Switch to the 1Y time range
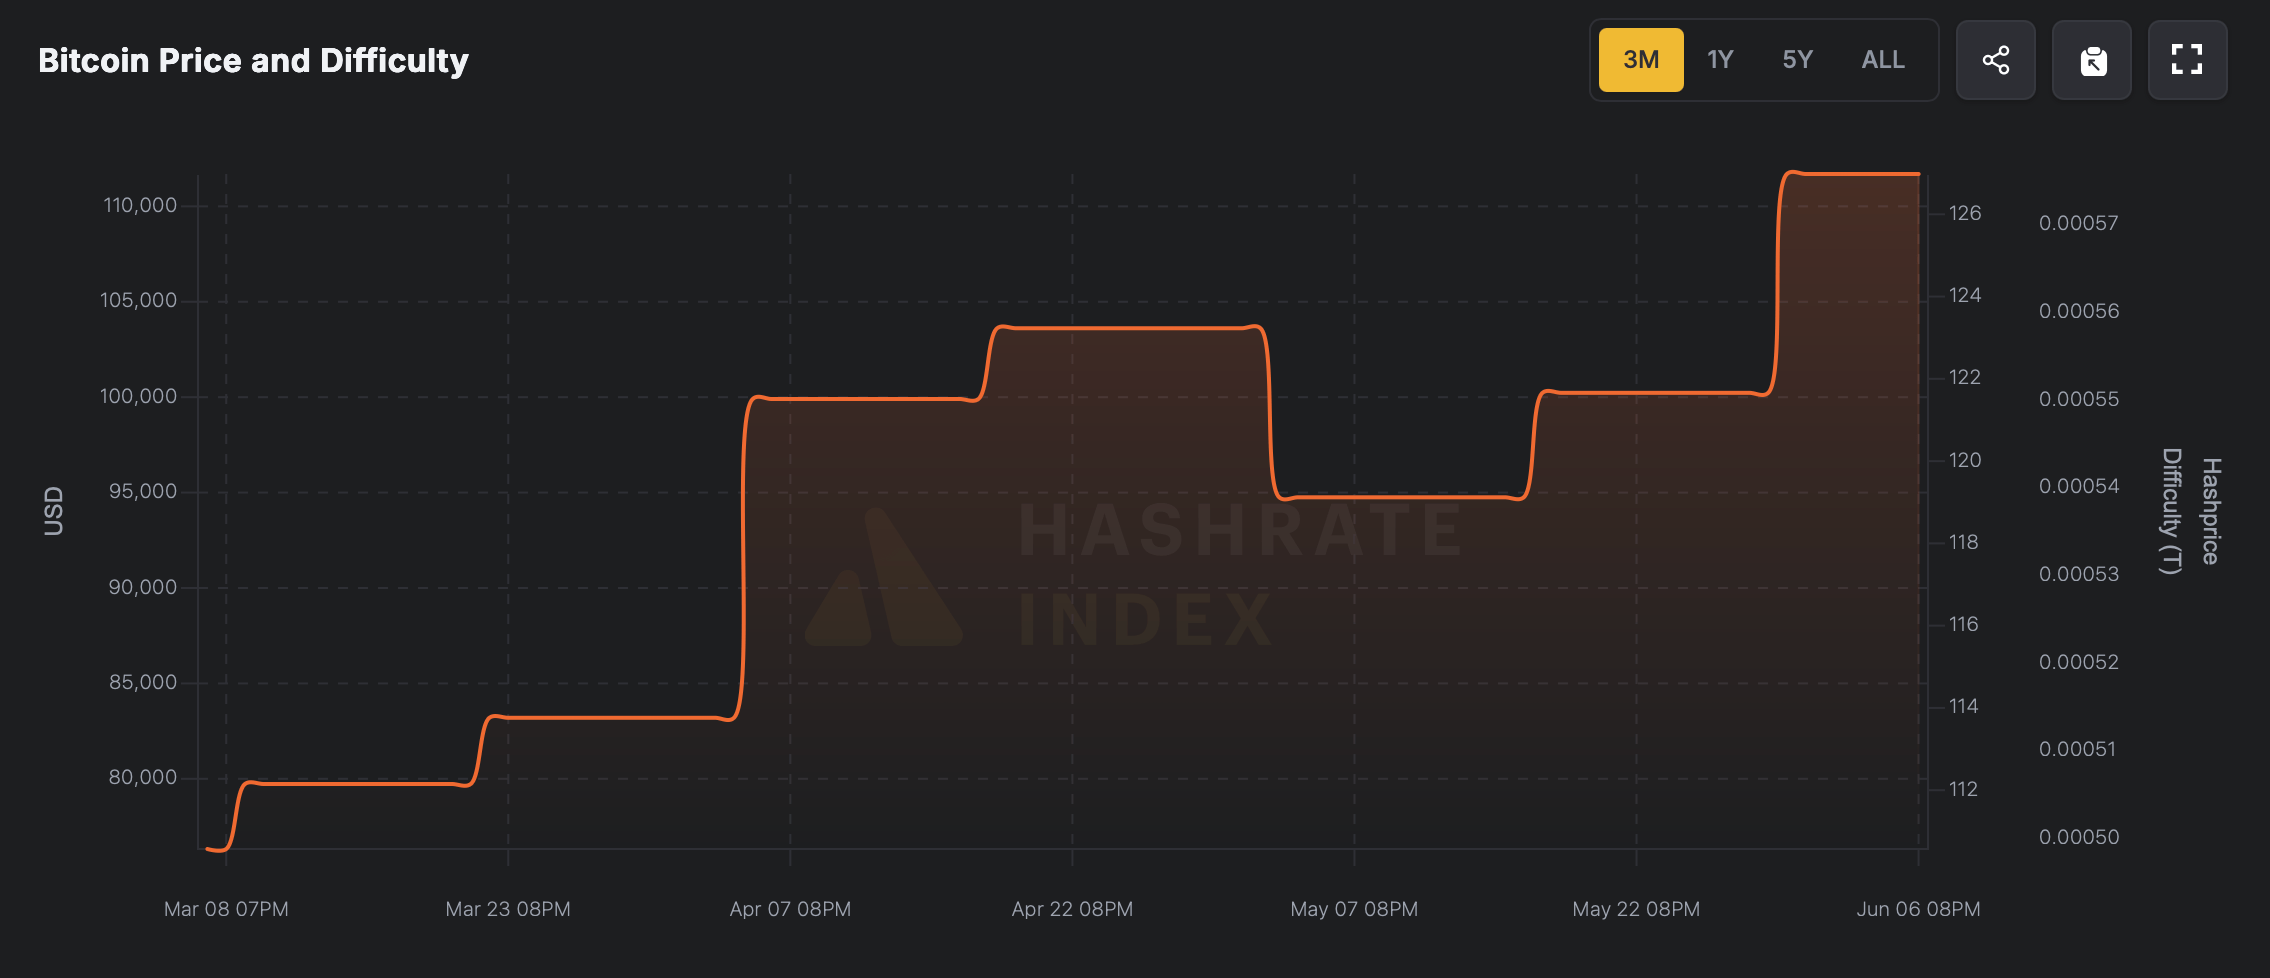Screen dimensions: 2270x978 [x=1720, y=60]
